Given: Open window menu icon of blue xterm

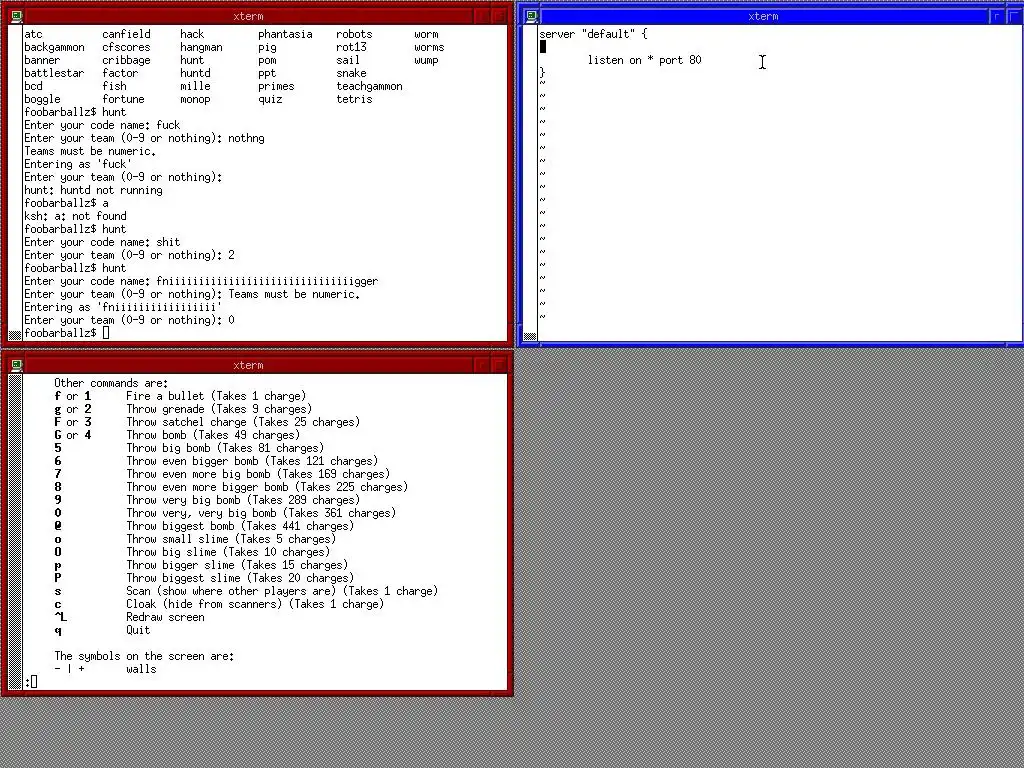Looking at the screenshot, I should pyautogui.click(x=532, y=16).
